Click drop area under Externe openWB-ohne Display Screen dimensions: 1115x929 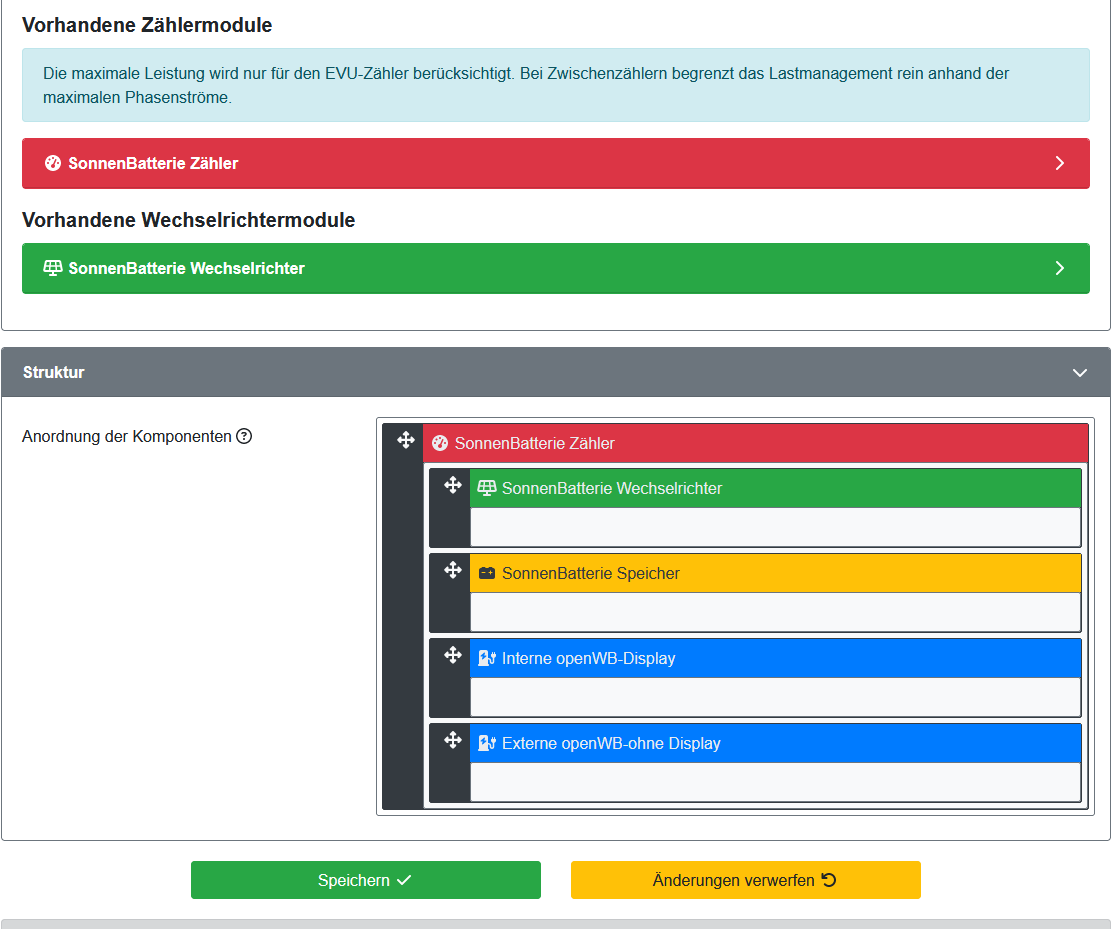(x=775, y=782)
